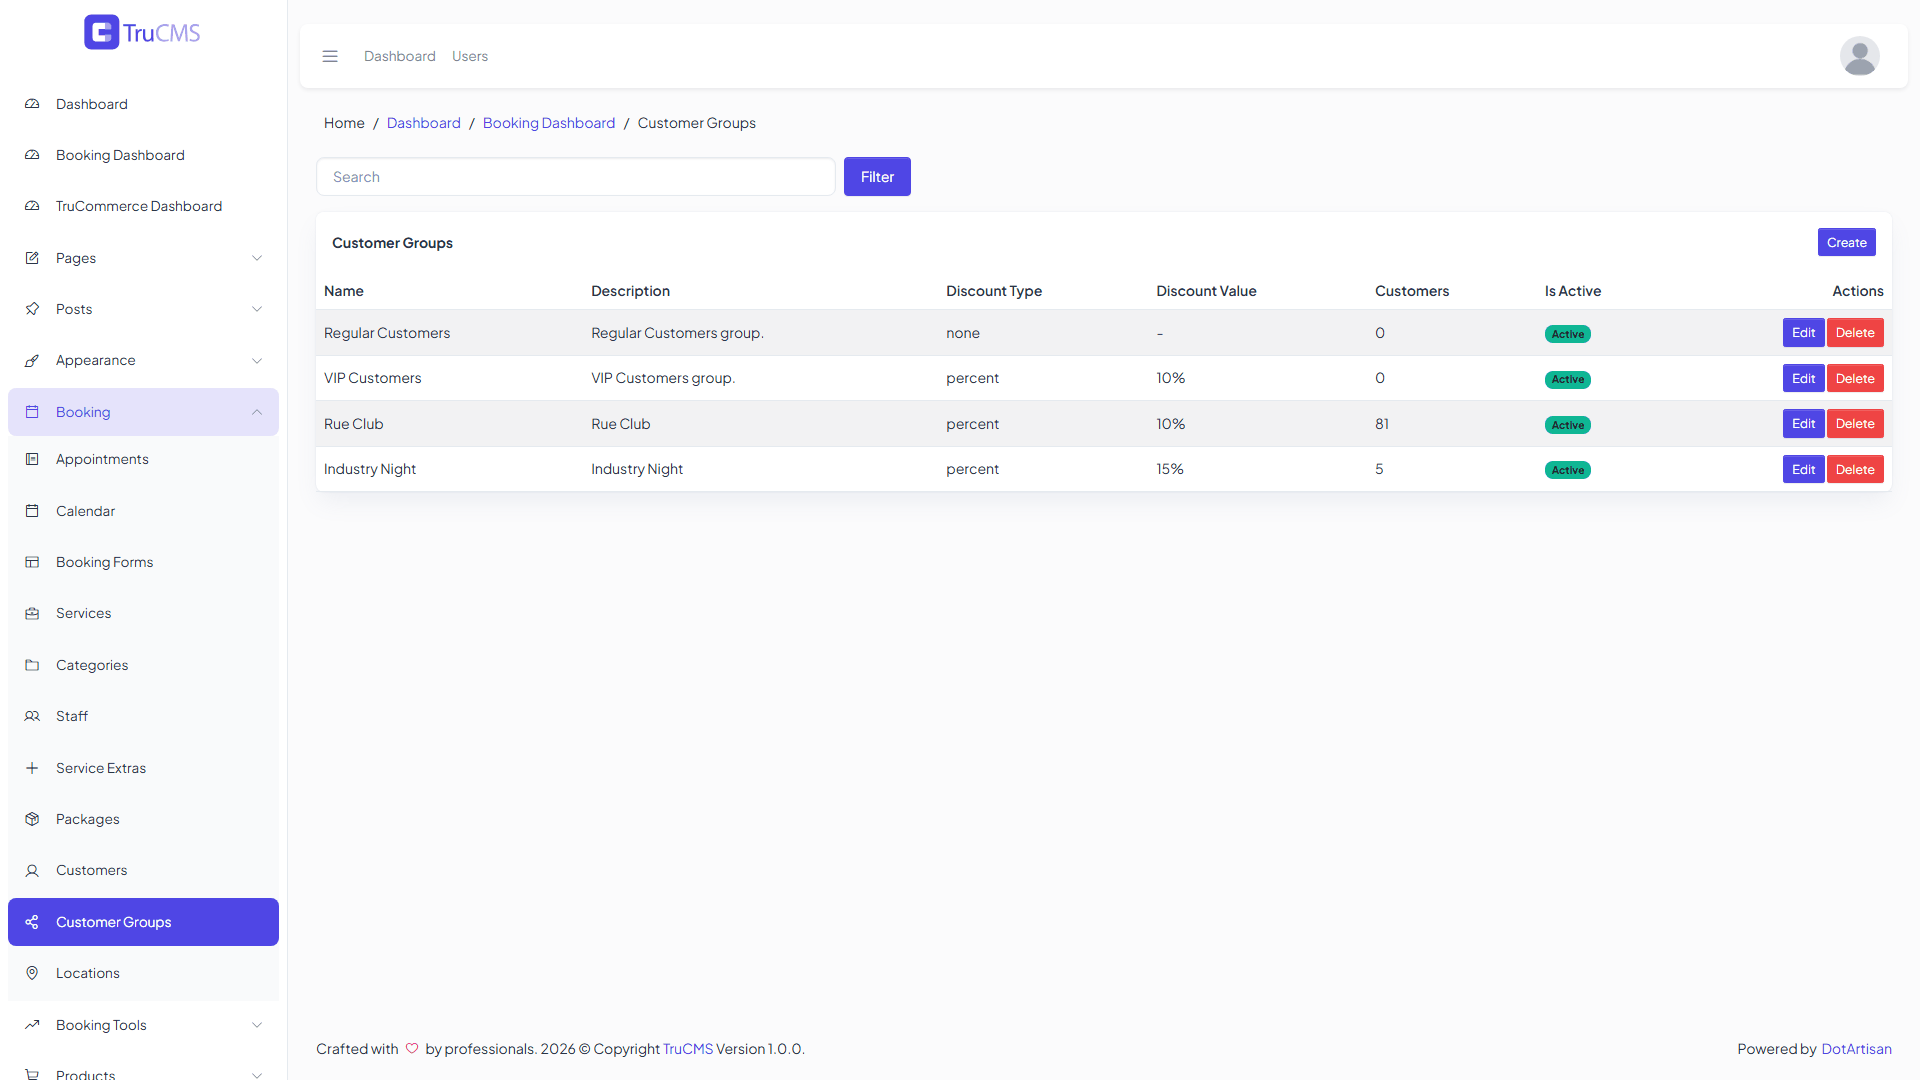Click the Appearance brush icon

[x=32, y=360]
